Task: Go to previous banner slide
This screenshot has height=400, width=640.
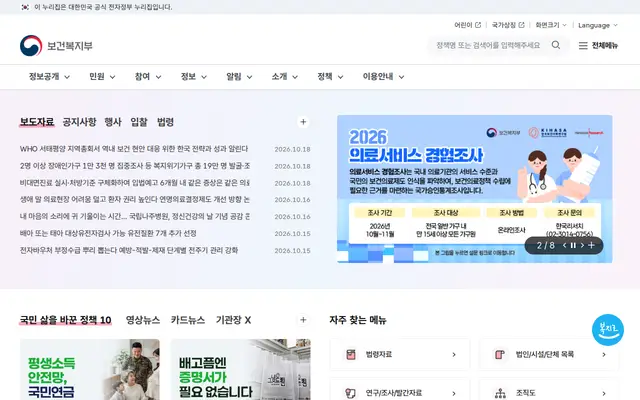Action: (x=564, y=245)
